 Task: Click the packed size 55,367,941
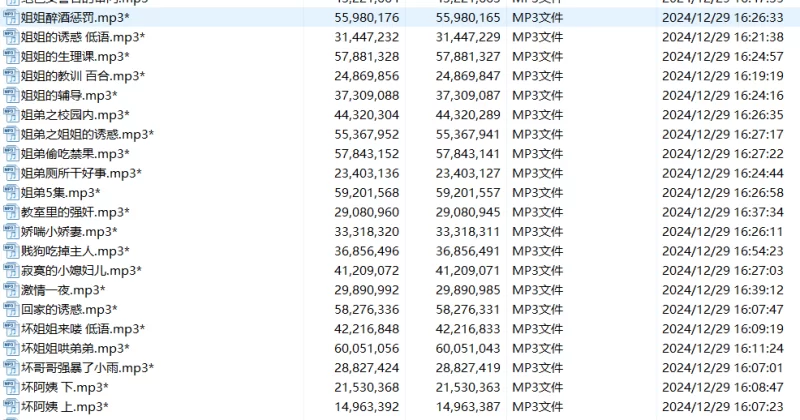coord(468,134)
